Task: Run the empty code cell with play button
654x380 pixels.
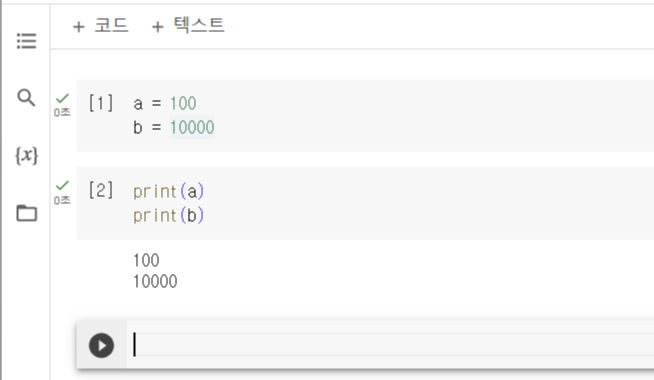Action: click(x=101, y=345)
